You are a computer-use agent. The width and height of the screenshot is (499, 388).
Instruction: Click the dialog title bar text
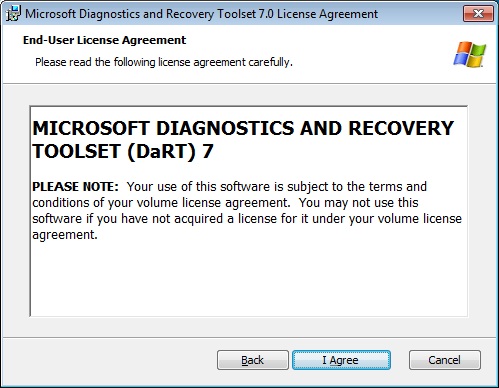pyautogui.click(x=202, y=14)
